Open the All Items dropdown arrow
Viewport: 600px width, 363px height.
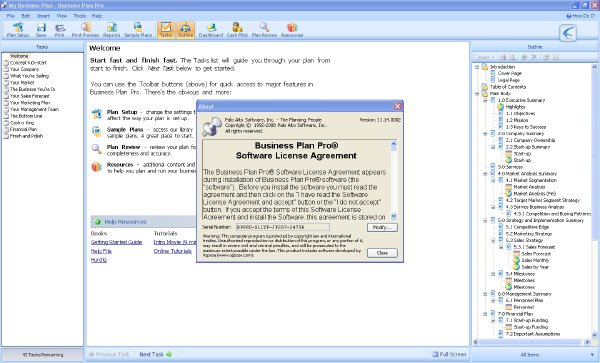tap(593, 355)
